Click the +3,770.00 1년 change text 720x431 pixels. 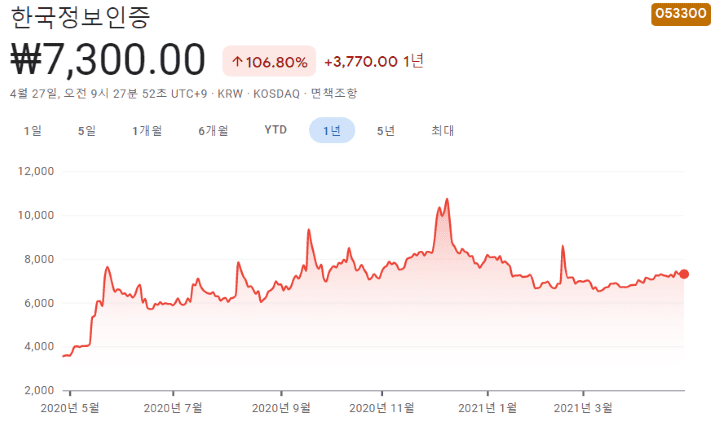[x=374, y=62]
